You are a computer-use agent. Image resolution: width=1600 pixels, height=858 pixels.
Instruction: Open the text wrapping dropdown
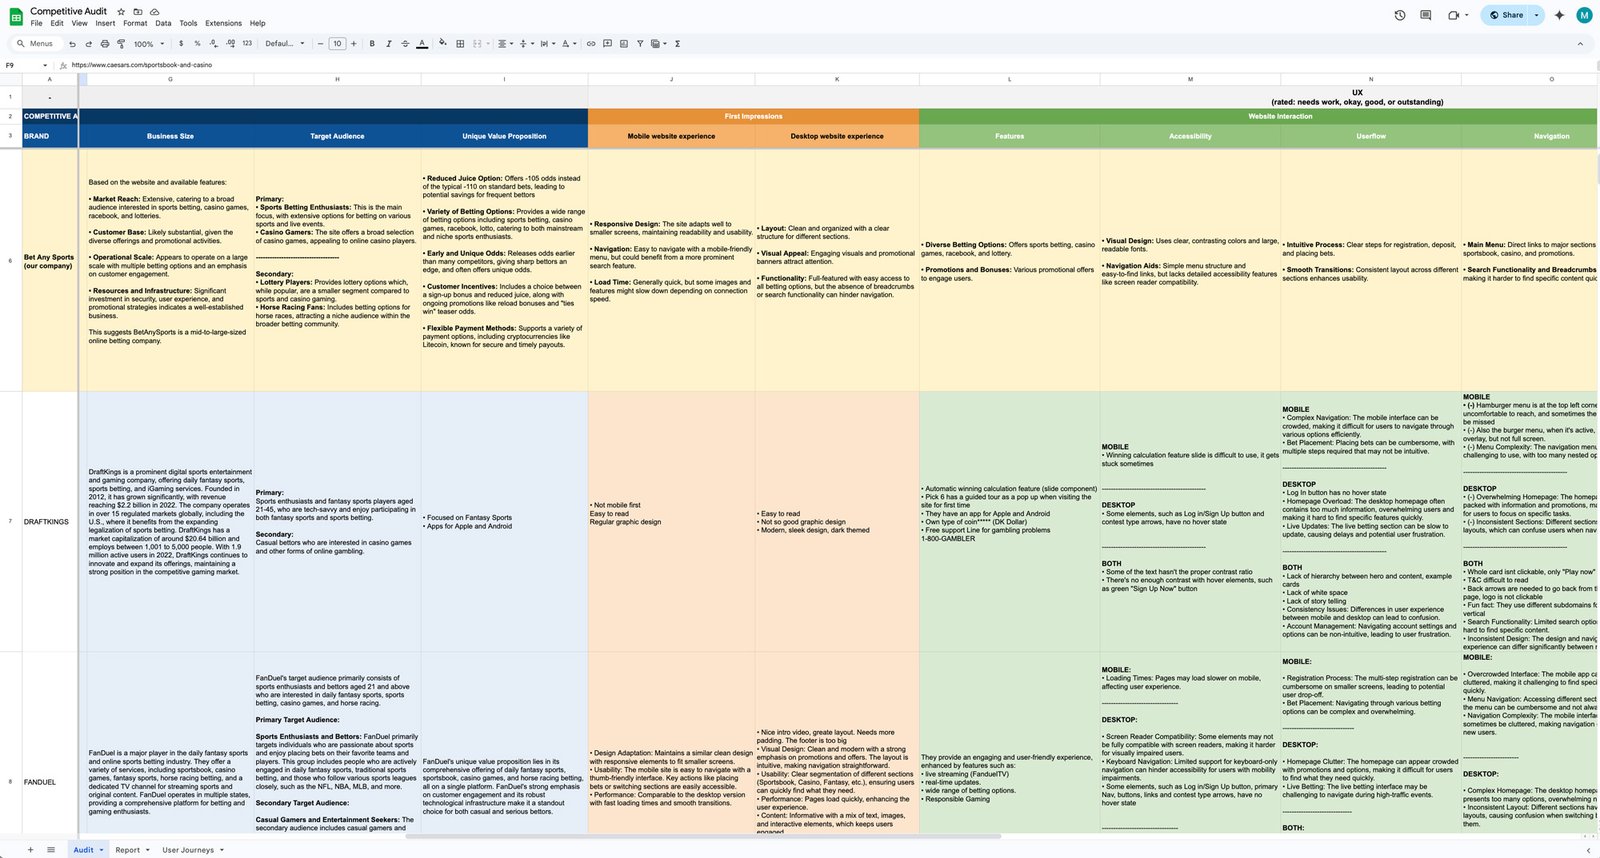(547, 44)
